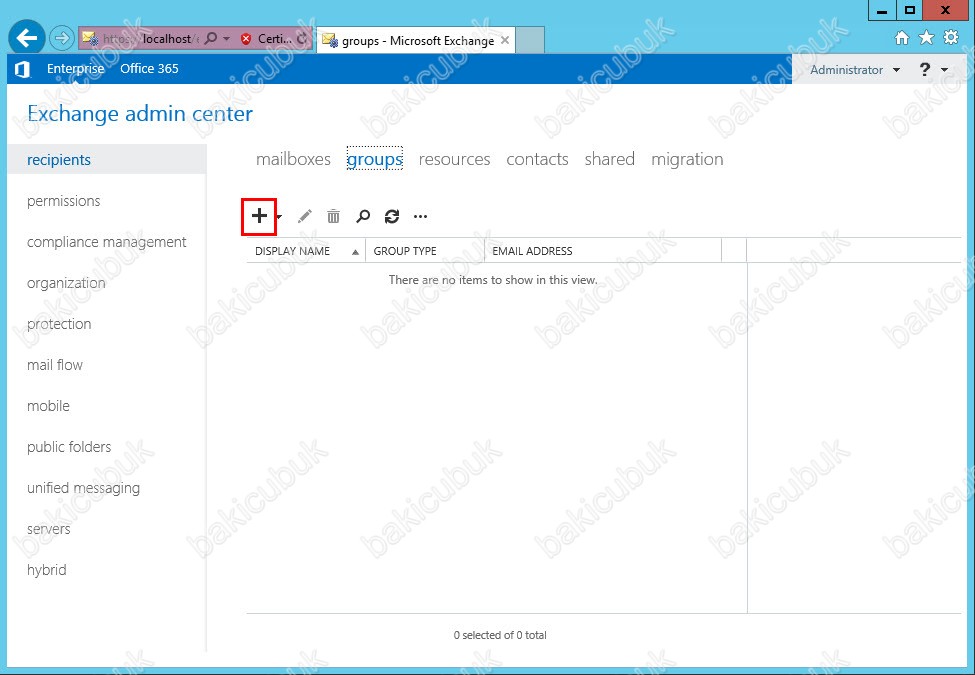
Task: Click the certificate error red icon
Action: pyautogui.click(x=246, y=39)
